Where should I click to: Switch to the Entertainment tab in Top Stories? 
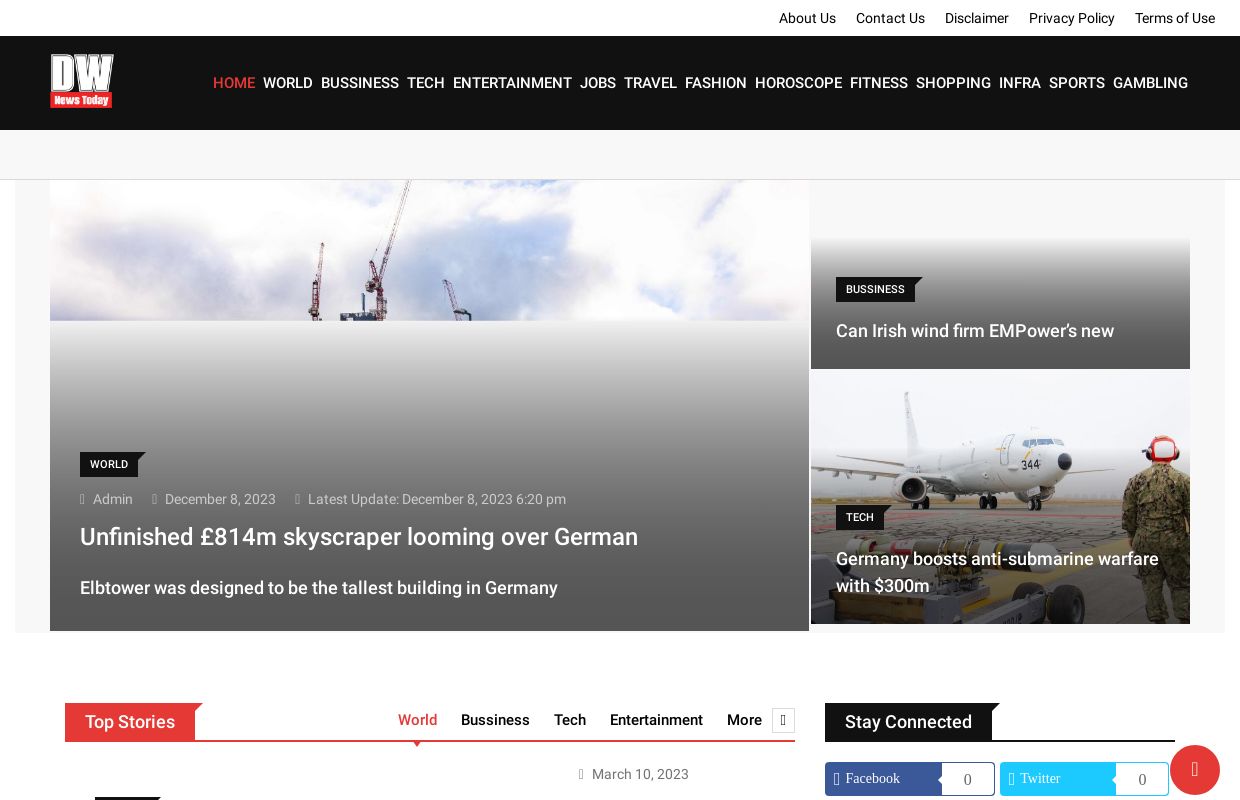pos(656,720)
